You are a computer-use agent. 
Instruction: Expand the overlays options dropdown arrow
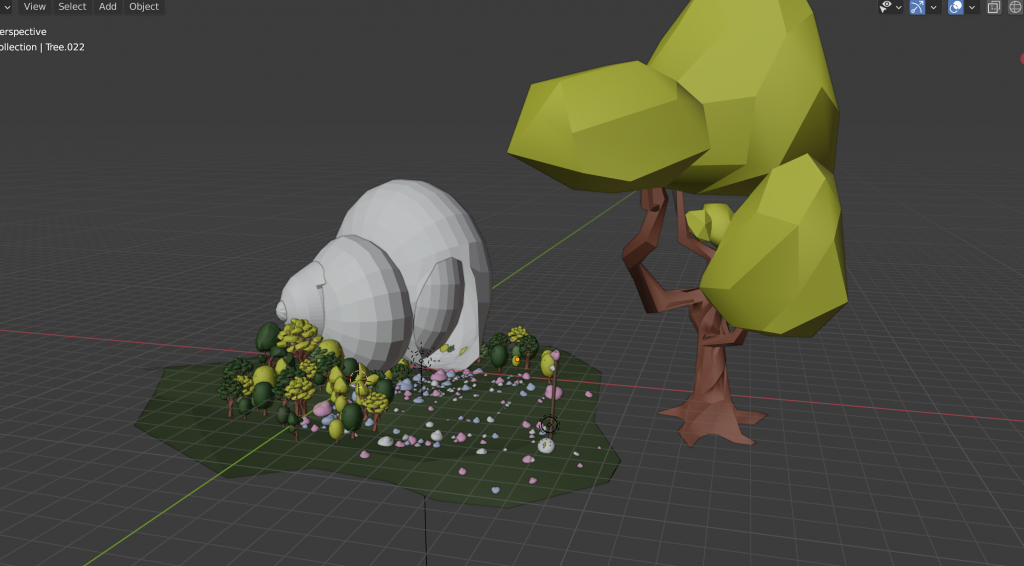972,7
